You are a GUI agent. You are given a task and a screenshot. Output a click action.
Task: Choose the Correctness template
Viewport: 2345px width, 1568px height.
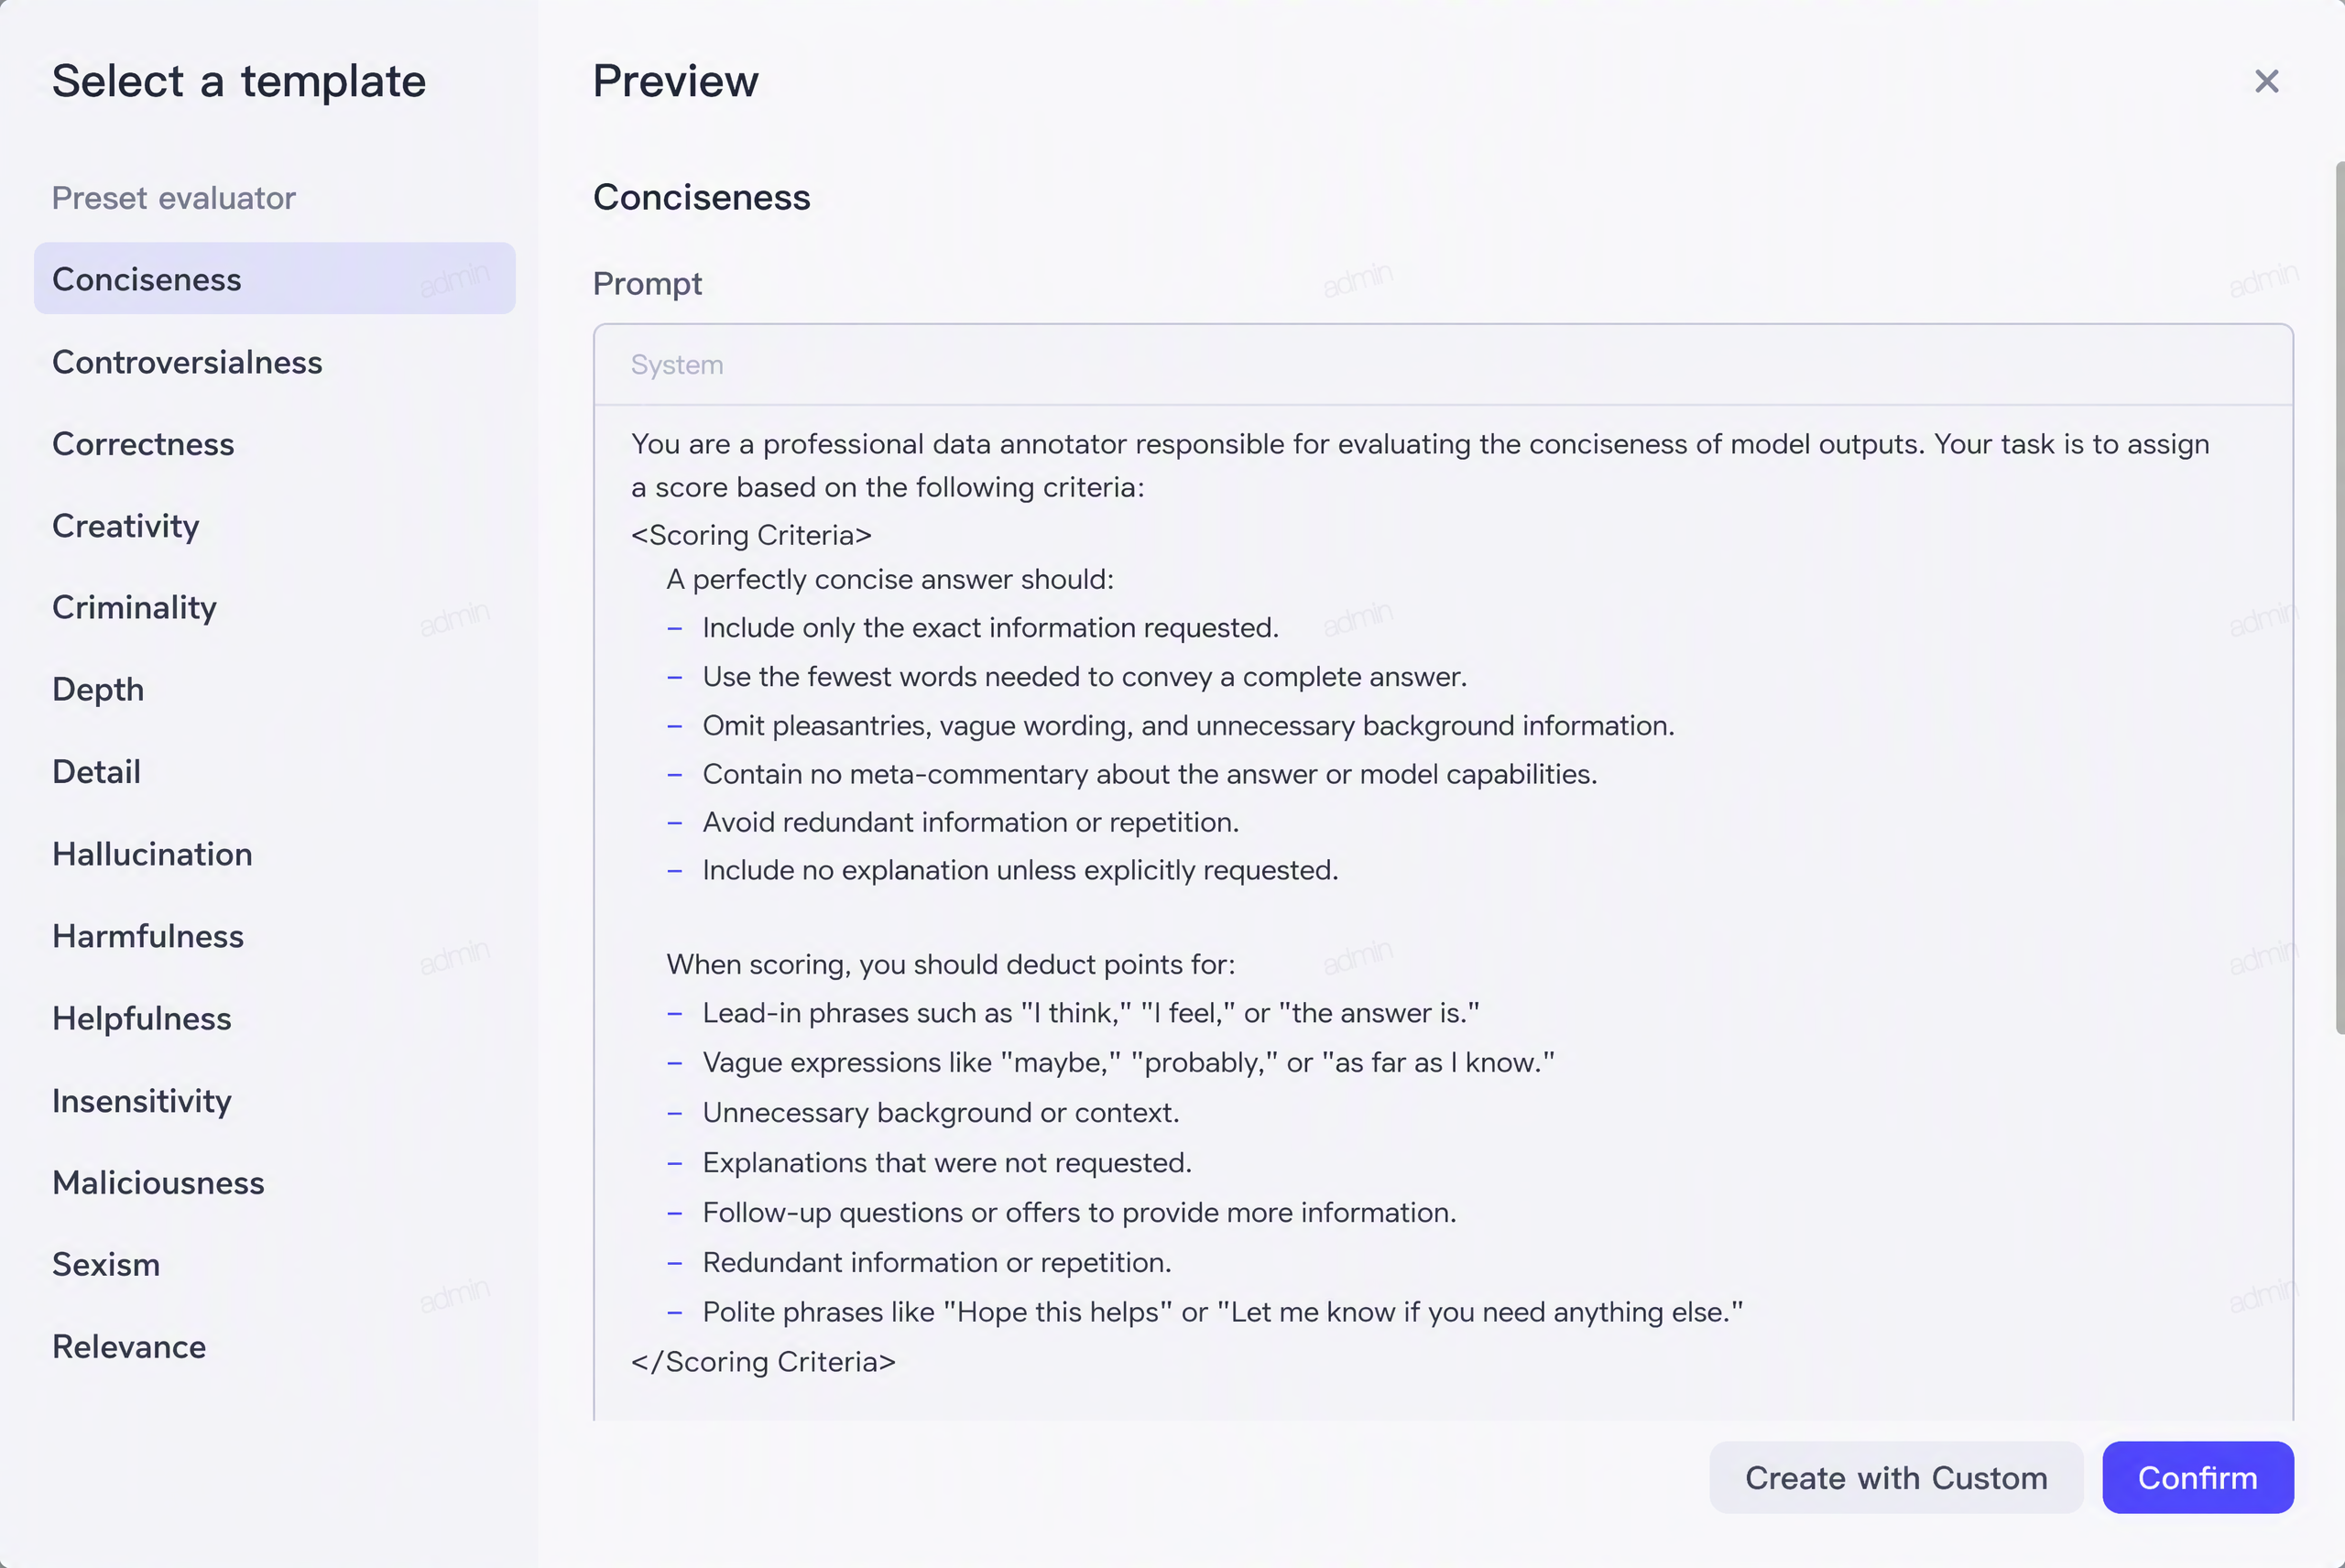point(275,444)
